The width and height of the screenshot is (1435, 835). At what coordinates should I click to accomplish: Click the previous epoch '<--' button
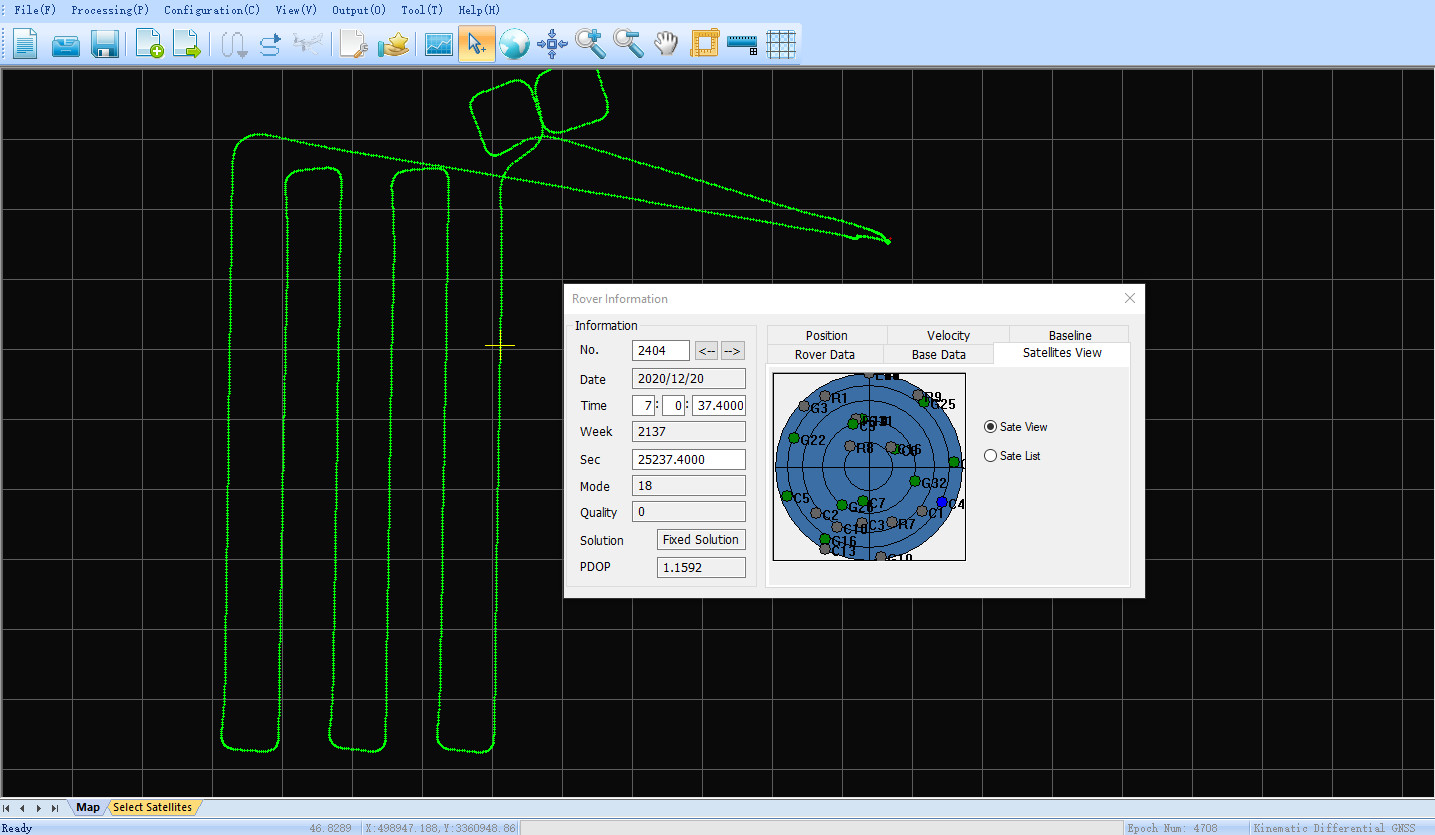(707, 350)
